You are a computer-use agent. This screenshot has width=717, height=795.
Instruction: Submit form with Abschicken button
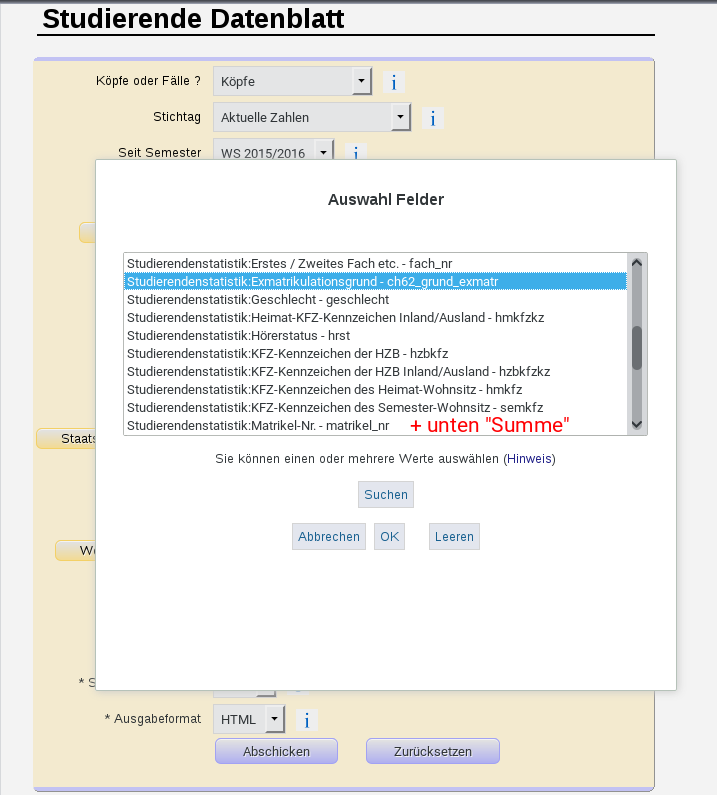276,751
